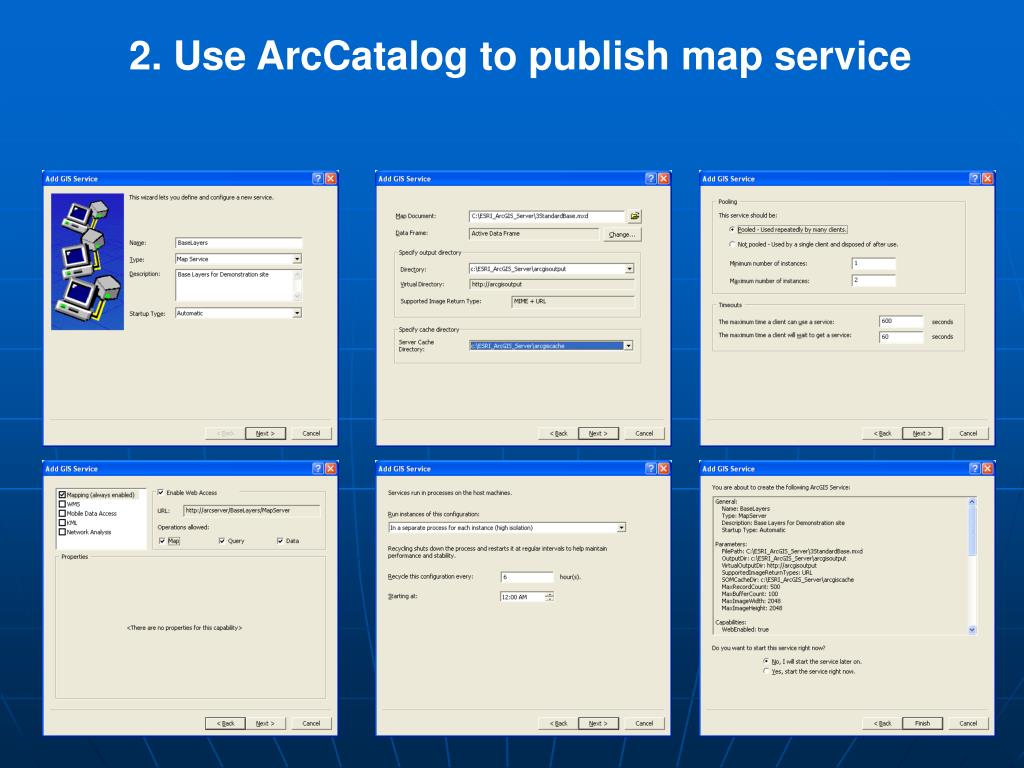Image resolution: width=1024 pixels, height=768 pixels.
Task: Click scroll-down arrow in service summary list
Action: pos(972,630)
